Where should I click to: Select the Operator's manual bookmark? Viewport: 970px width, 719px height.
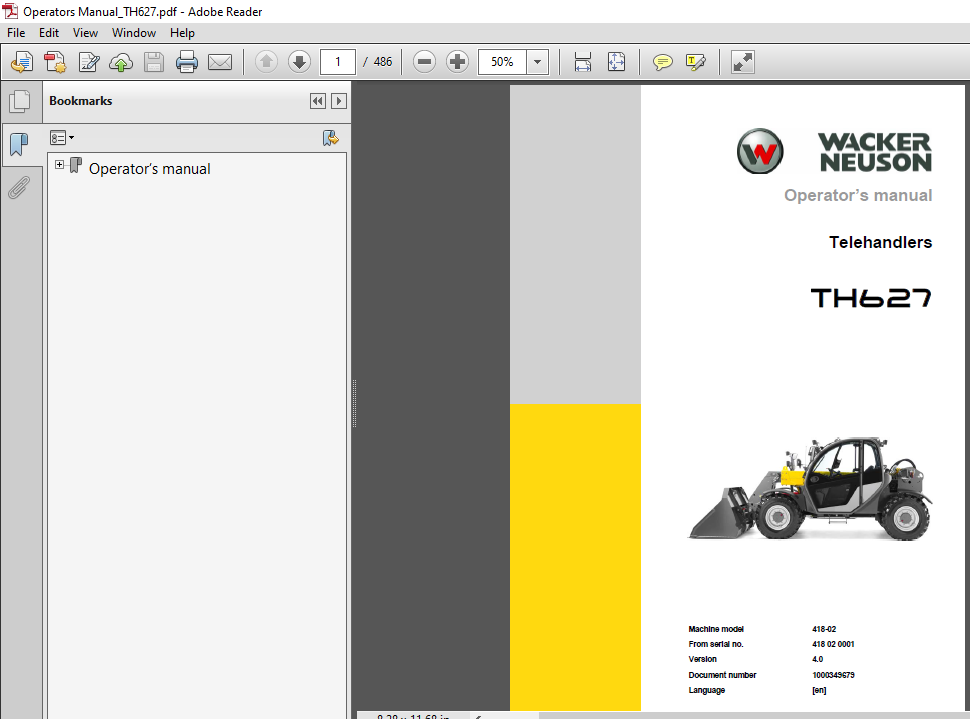149,169
